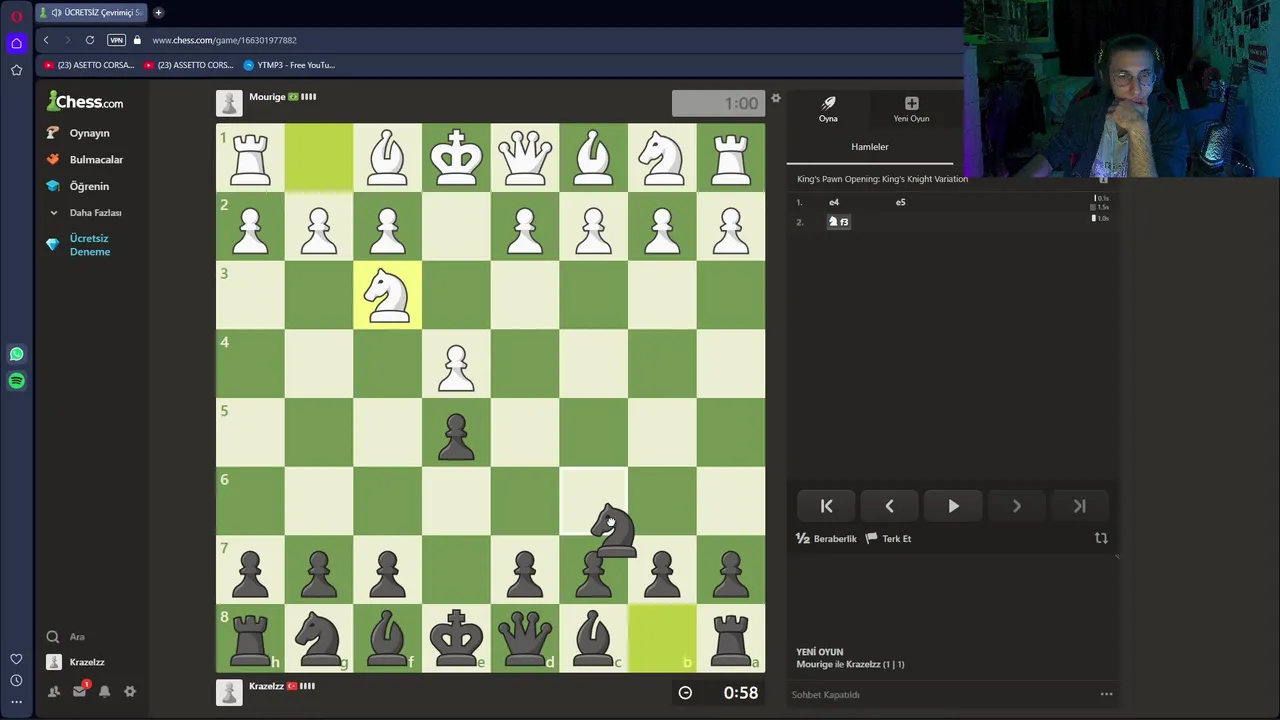This screenshot has width=1280, height=720.
Task: Offer a draw with Beraberlik
Action: pos(826,538)
